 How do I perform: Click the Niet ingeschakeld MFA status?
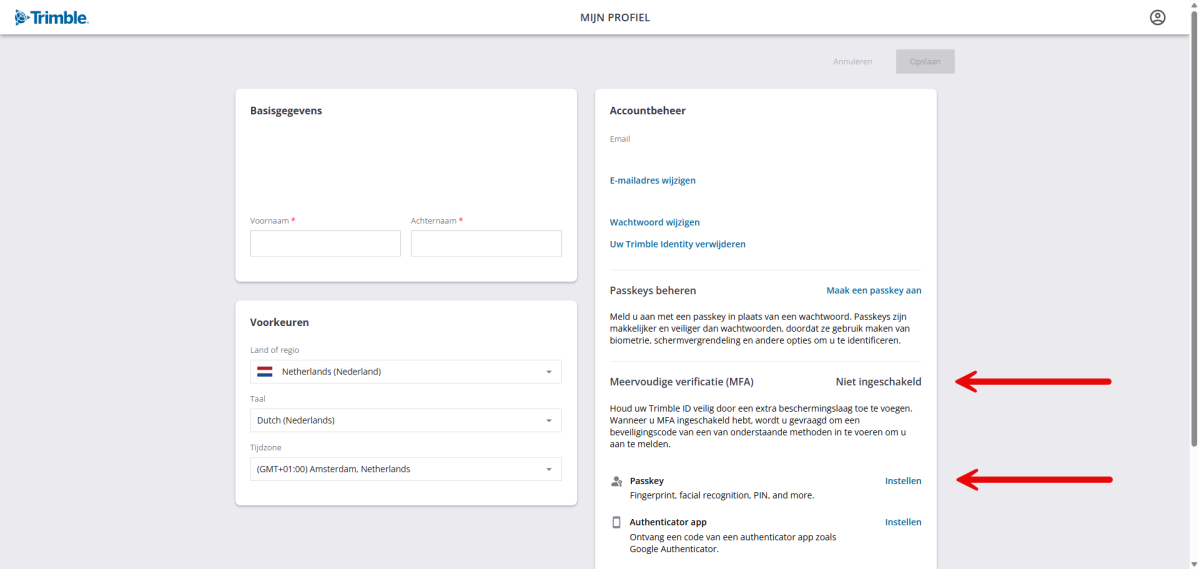[x=878, y=382]
